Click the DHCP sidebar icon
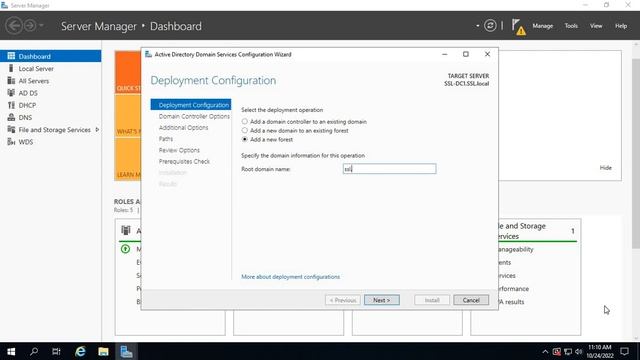The height and width of the screenshot is (360, 640). click(11, 105)
